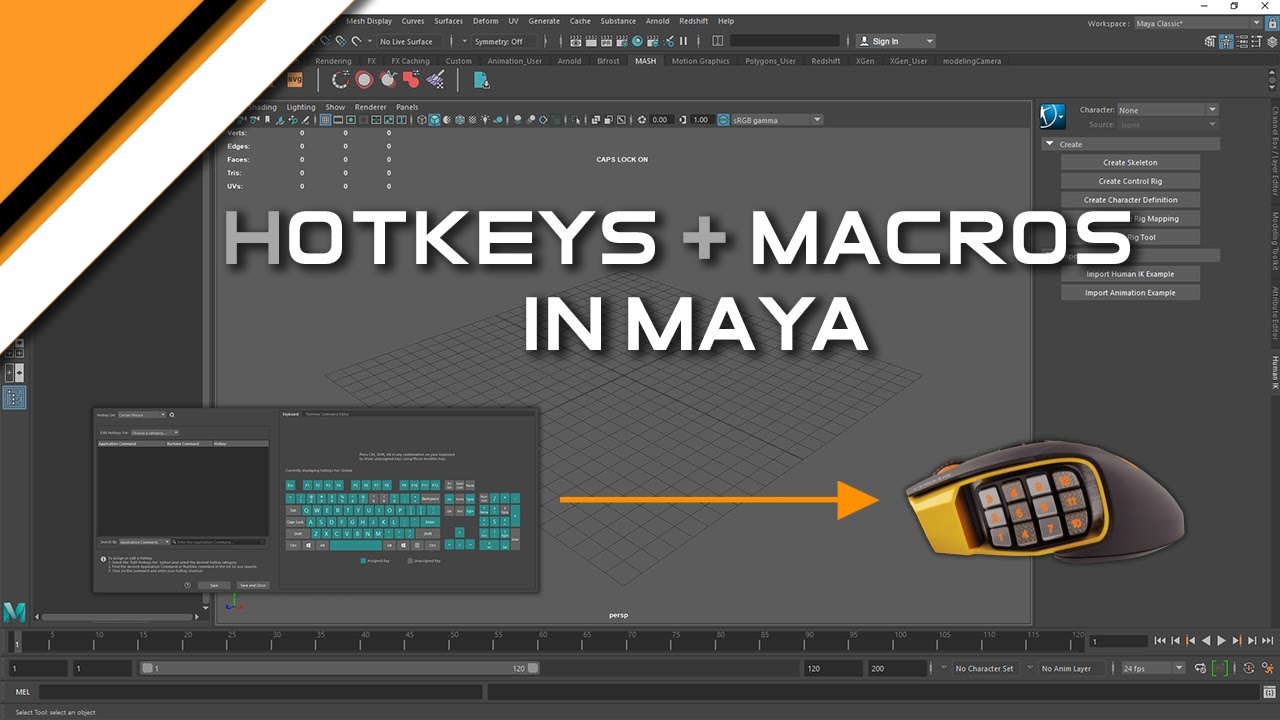Open the Runtime Command Editor tab
Viewport: 1280px width, 720px height.
pos(328,413)
